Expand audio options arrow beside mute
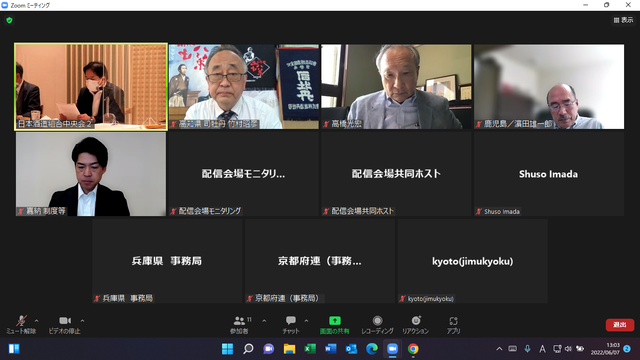 tap(36, 321)
